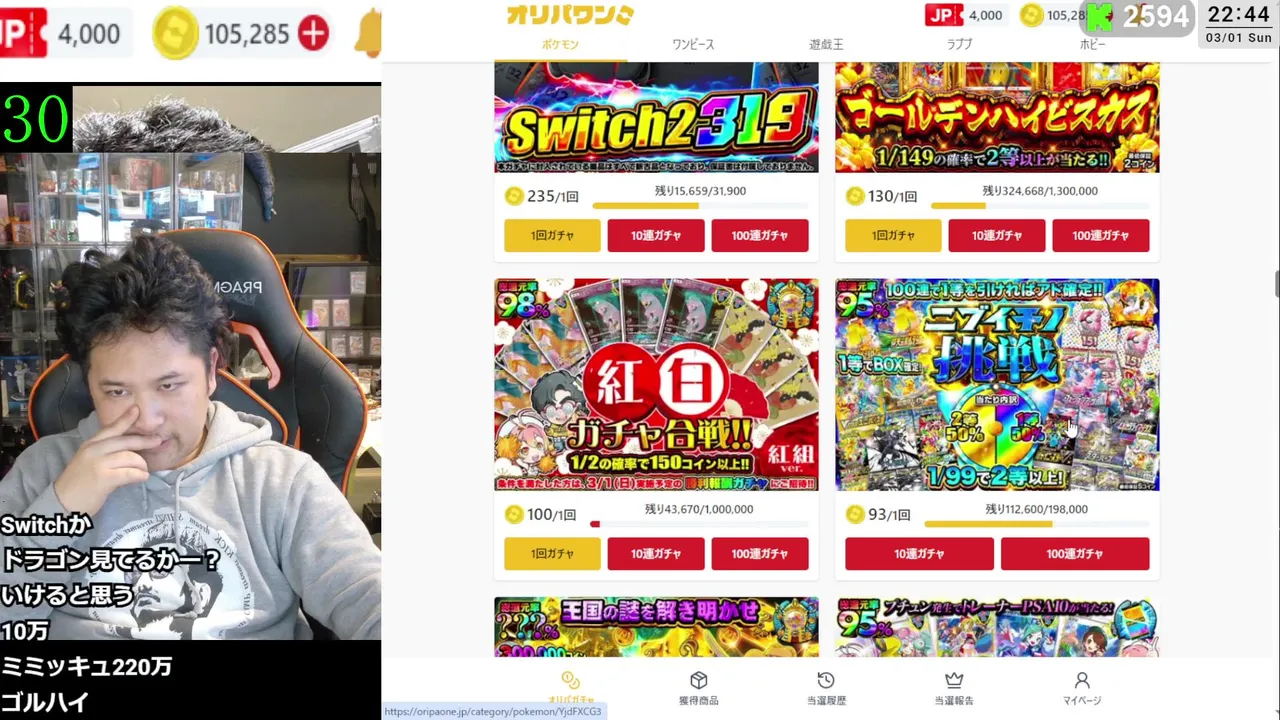The width and height of the screenshot is (1280, 720).
Task: Click Switch2 remaining progress bar 15,659/31,900
Action: [x=700, y=206]
